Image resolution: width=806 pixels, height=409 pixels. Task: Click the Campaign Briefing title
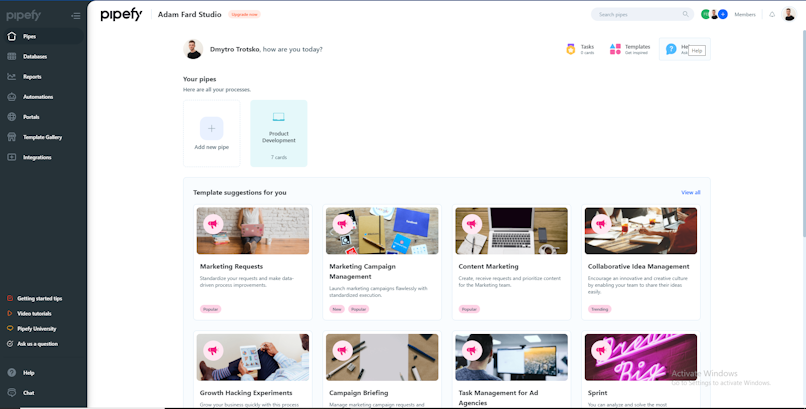click(x=358, y=393)
